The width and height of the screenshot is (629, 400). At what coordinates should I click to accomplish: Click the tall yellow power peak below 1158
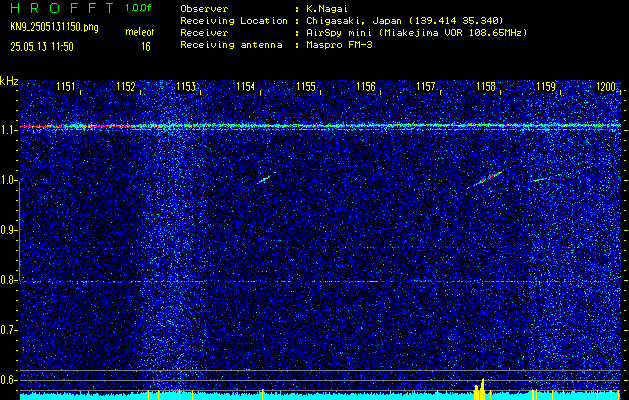[483, 388]
